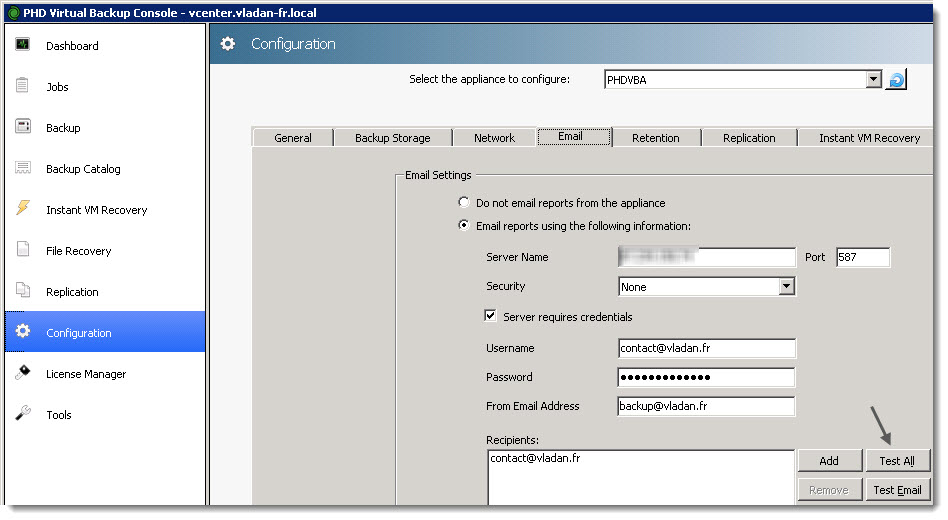Screen dimensions: 948x520
Task: Click the 'From Email Address' label
Action: [533, 406]
